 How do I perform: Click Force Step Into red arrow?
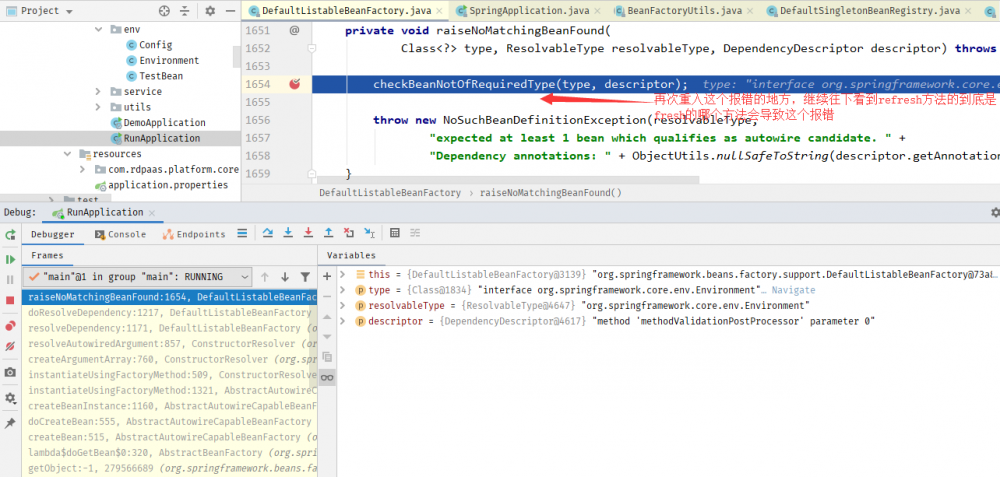(308, 233)
